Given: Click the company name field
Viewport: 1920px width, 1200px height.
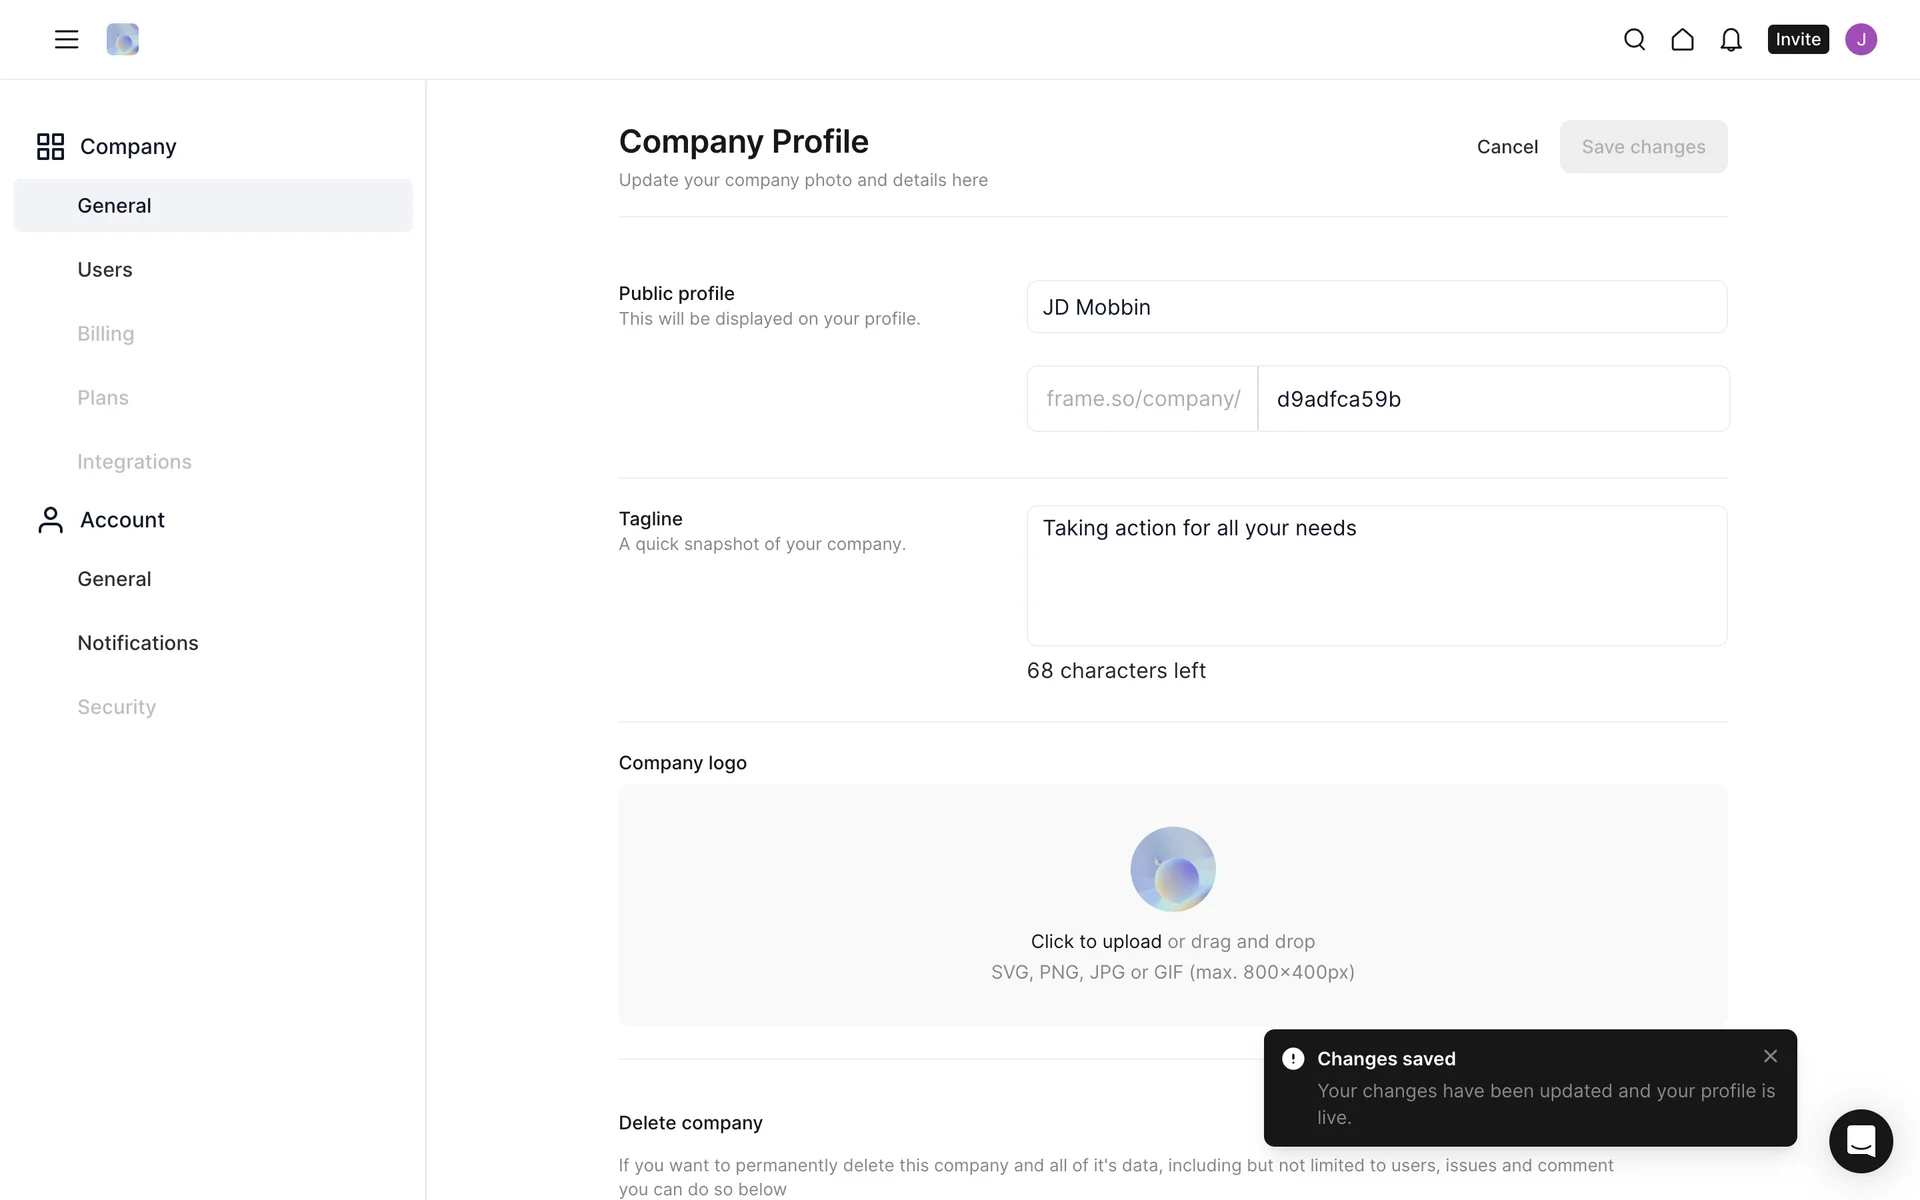Looking at the screenshot, I should [1376, 307].
